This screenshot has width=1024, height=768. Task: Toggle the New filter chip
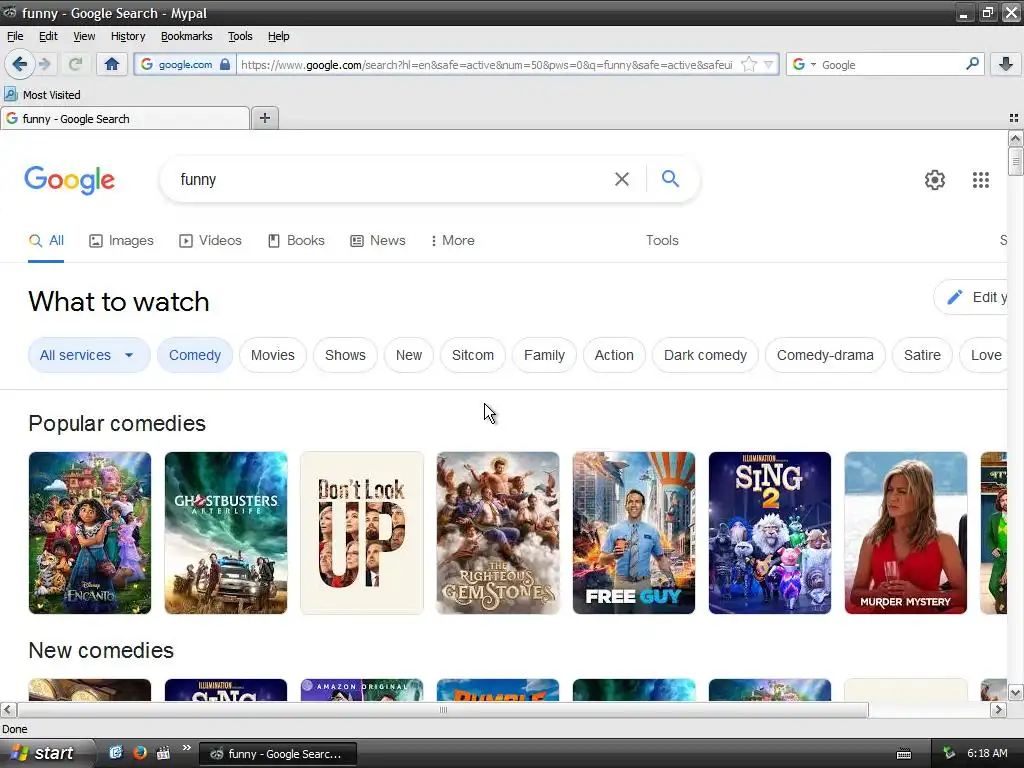(x=409, y=355)
